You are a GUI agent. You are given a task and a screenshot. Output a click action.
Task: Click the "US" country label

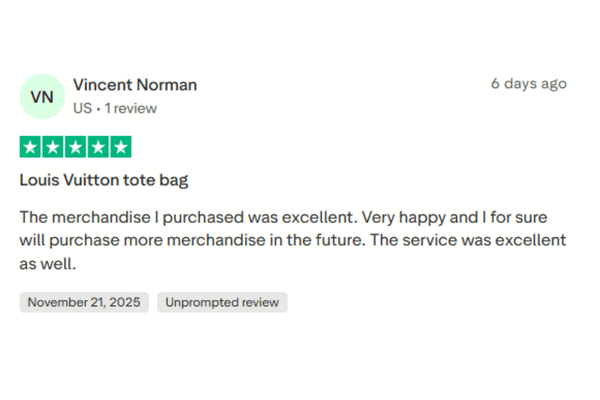(x=83, y=108)
